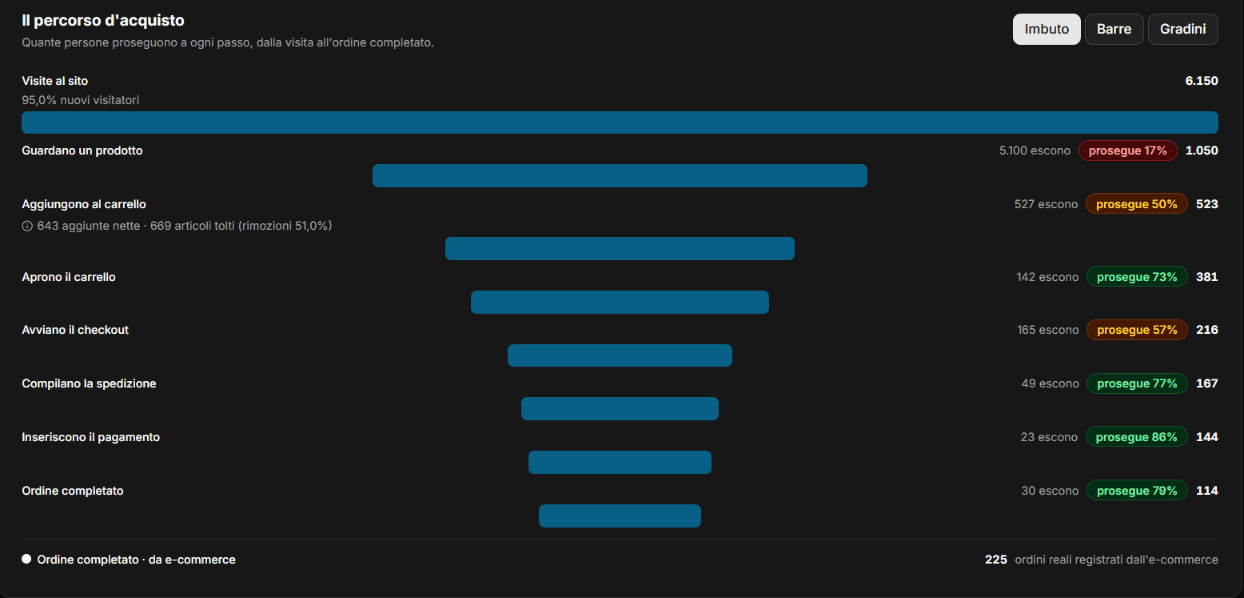Click the 6.150 visits total

1201,80
